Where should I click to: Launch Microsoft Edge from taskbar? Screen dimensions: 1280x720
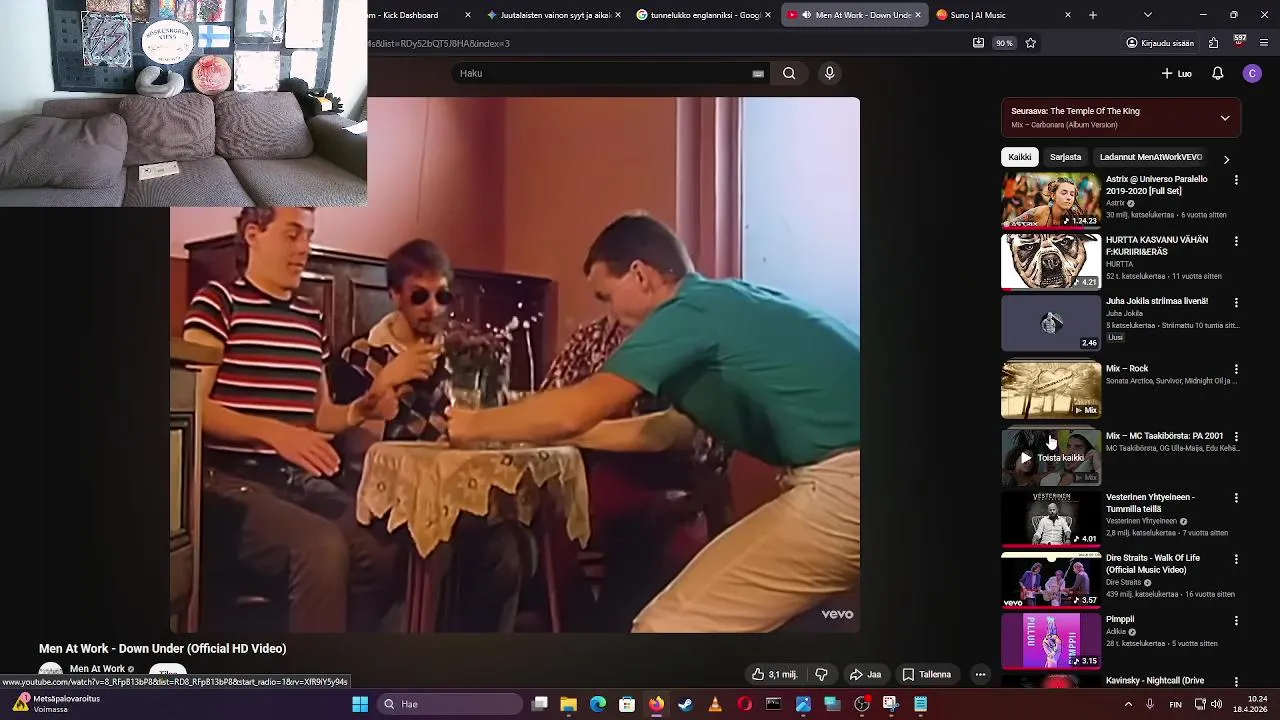pos(598,704)
